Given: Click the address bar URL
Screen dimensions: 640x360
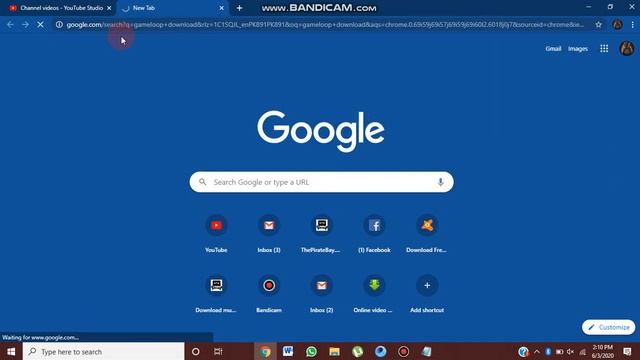Looking at the screenshot, I should 324,24.
